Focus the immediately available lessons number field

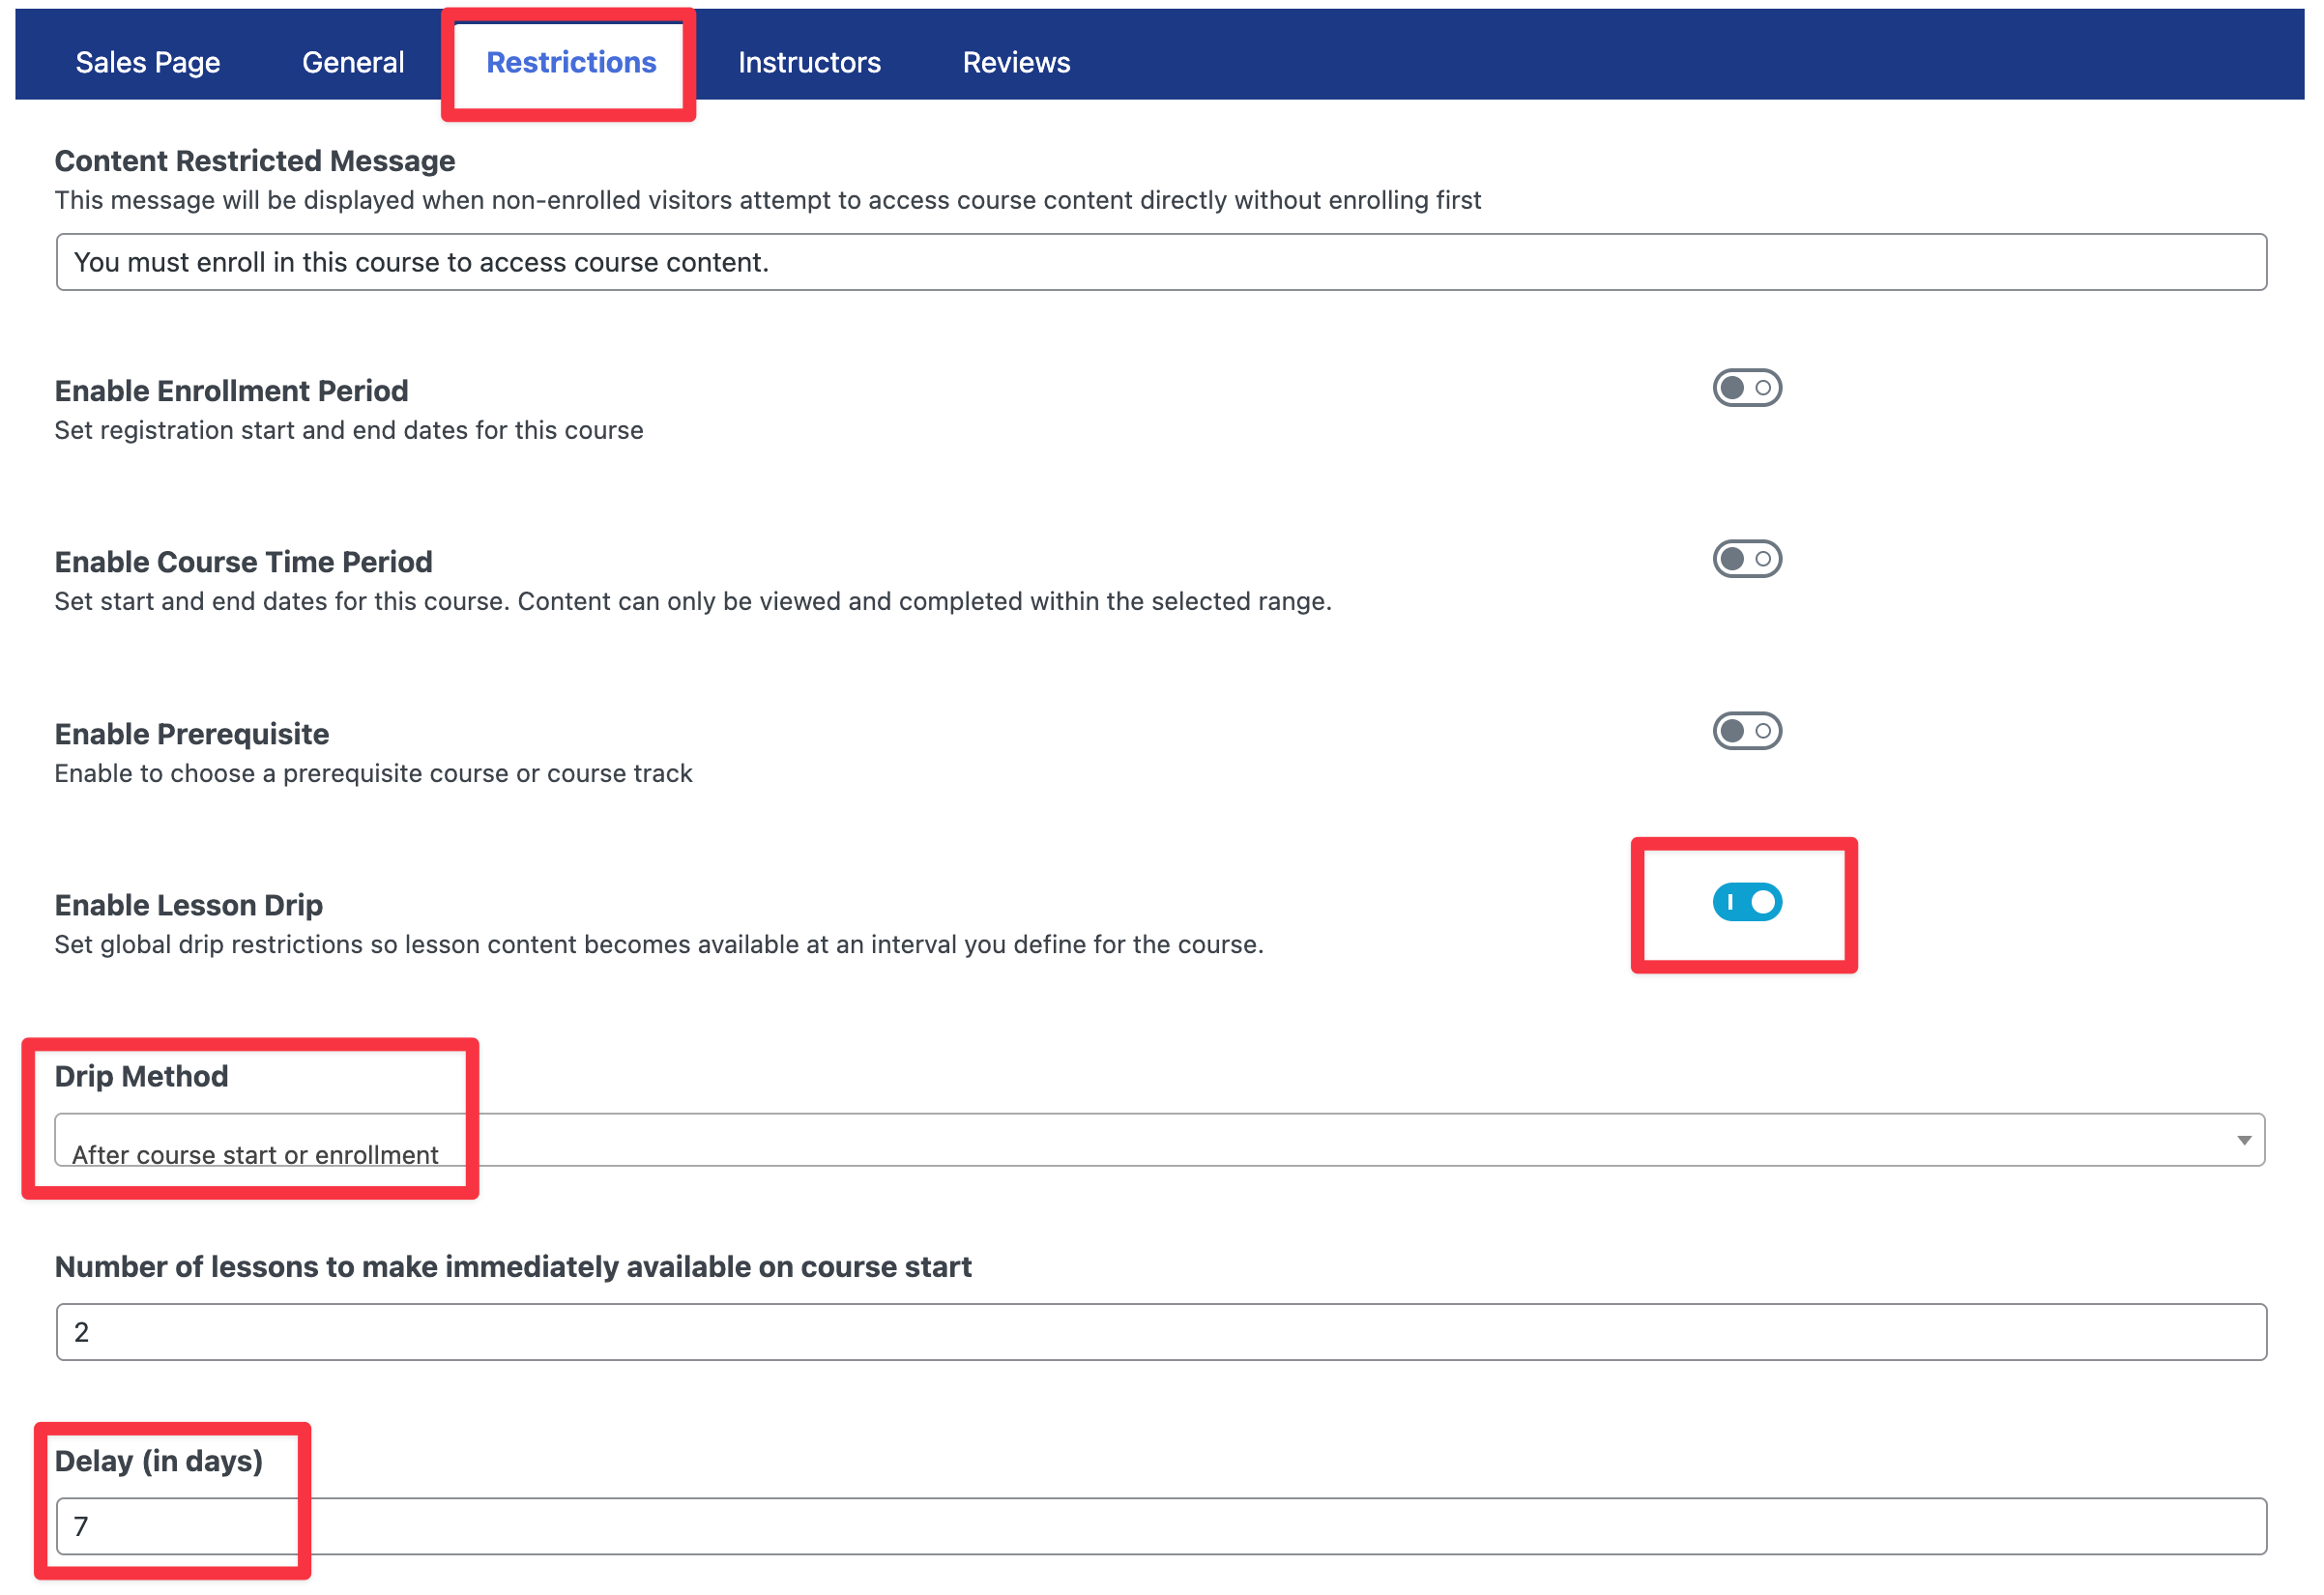[1160, 1332]
